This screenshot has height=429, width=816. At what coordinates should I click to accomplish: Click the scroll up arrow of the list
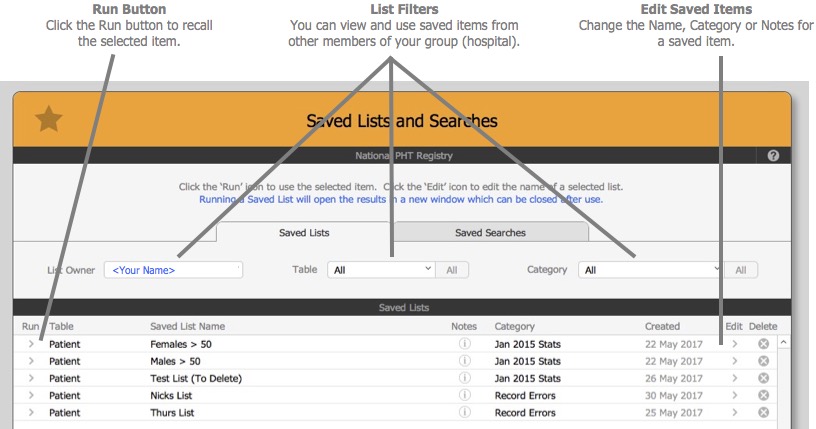[783, 343]
